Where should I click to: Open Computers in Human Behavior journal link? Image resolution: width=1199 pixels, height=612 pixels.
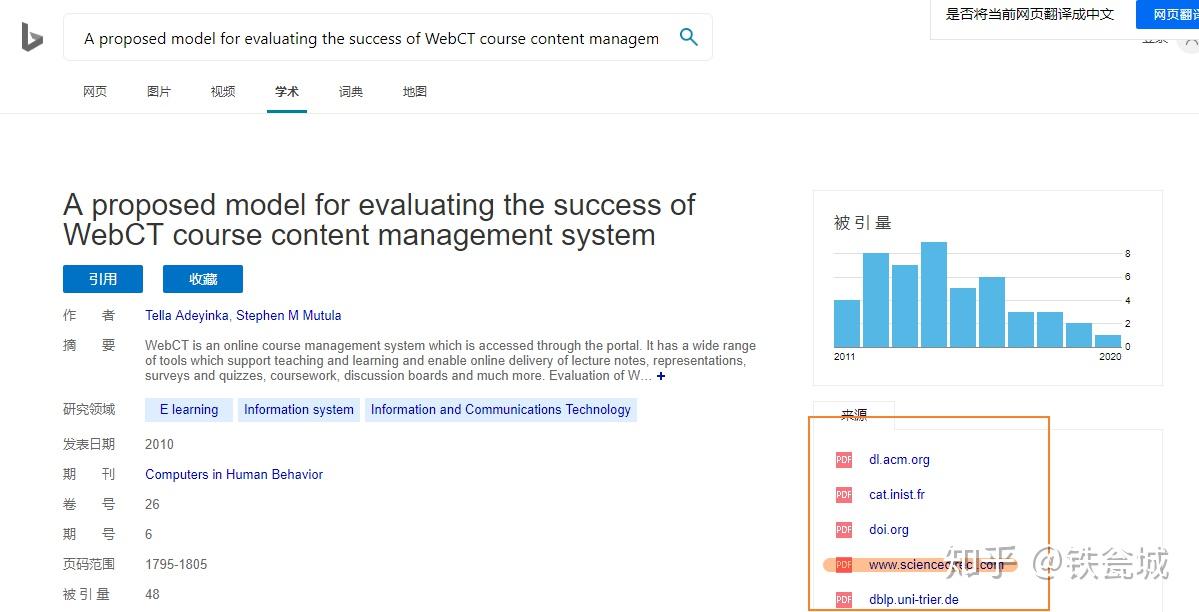234,474
